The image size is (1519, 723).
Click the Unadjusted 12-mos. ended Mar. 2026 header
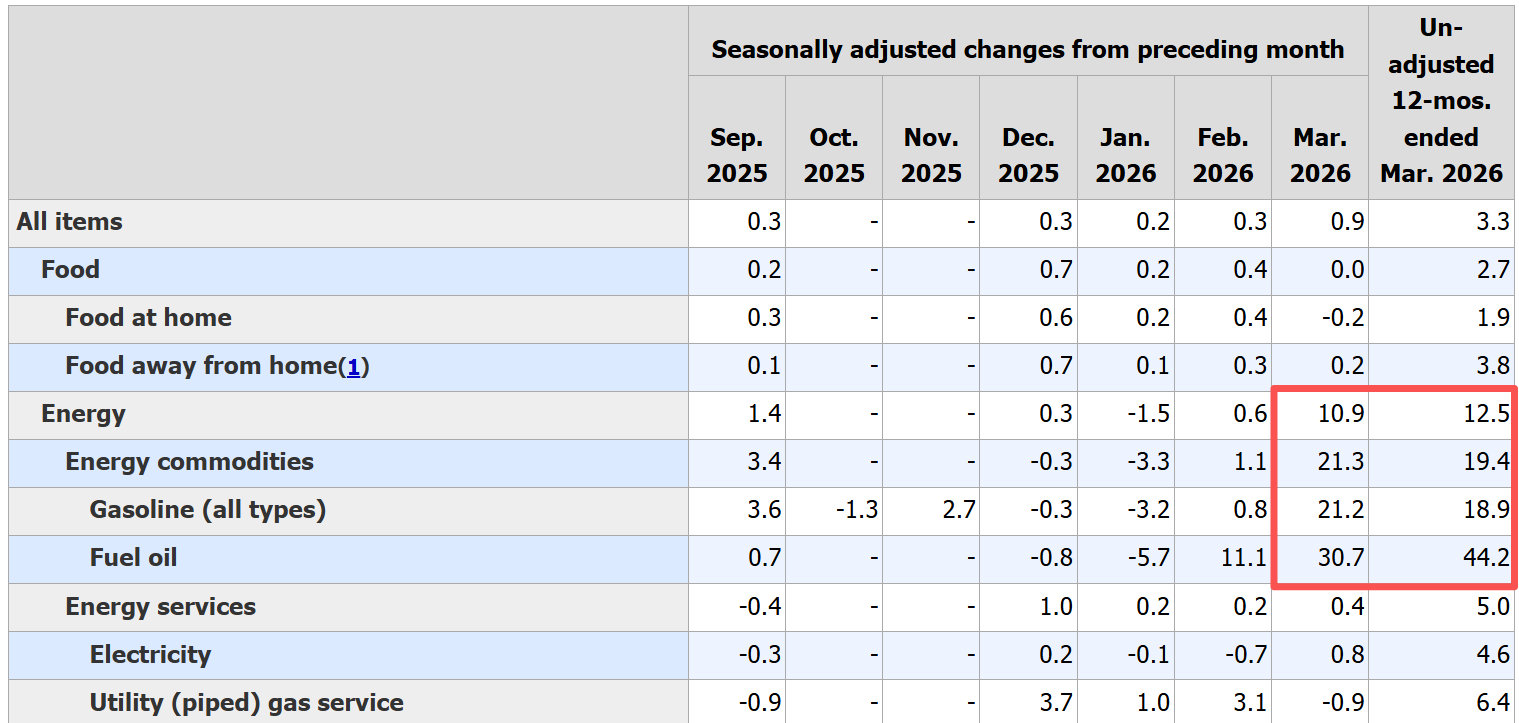1441,101
